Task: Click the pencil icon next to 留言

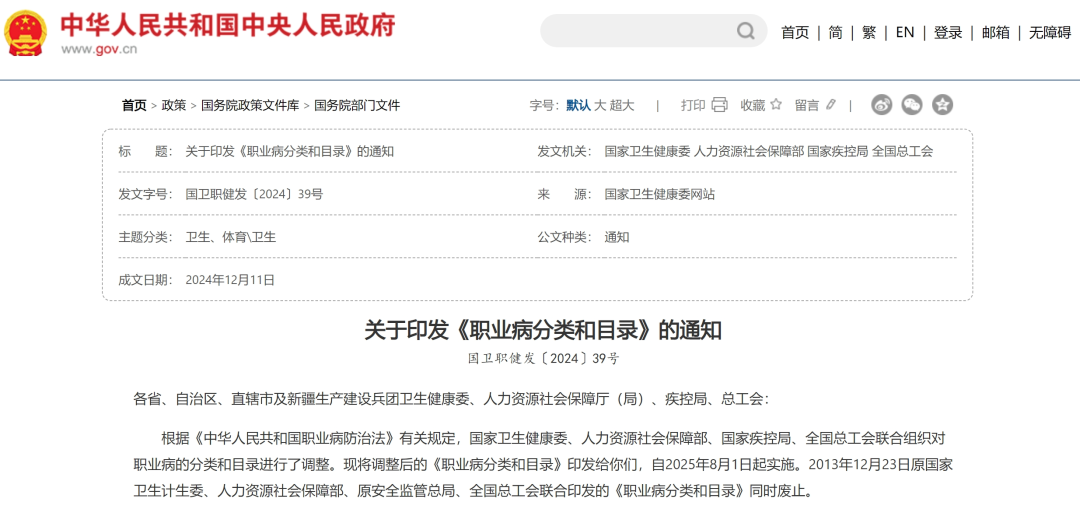Action: [831, 105]
